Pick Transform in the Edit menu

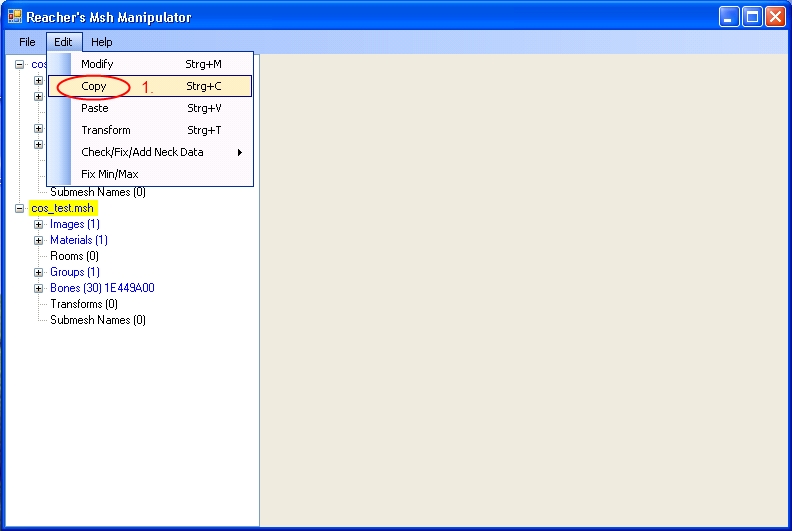(x=106, y=130)
